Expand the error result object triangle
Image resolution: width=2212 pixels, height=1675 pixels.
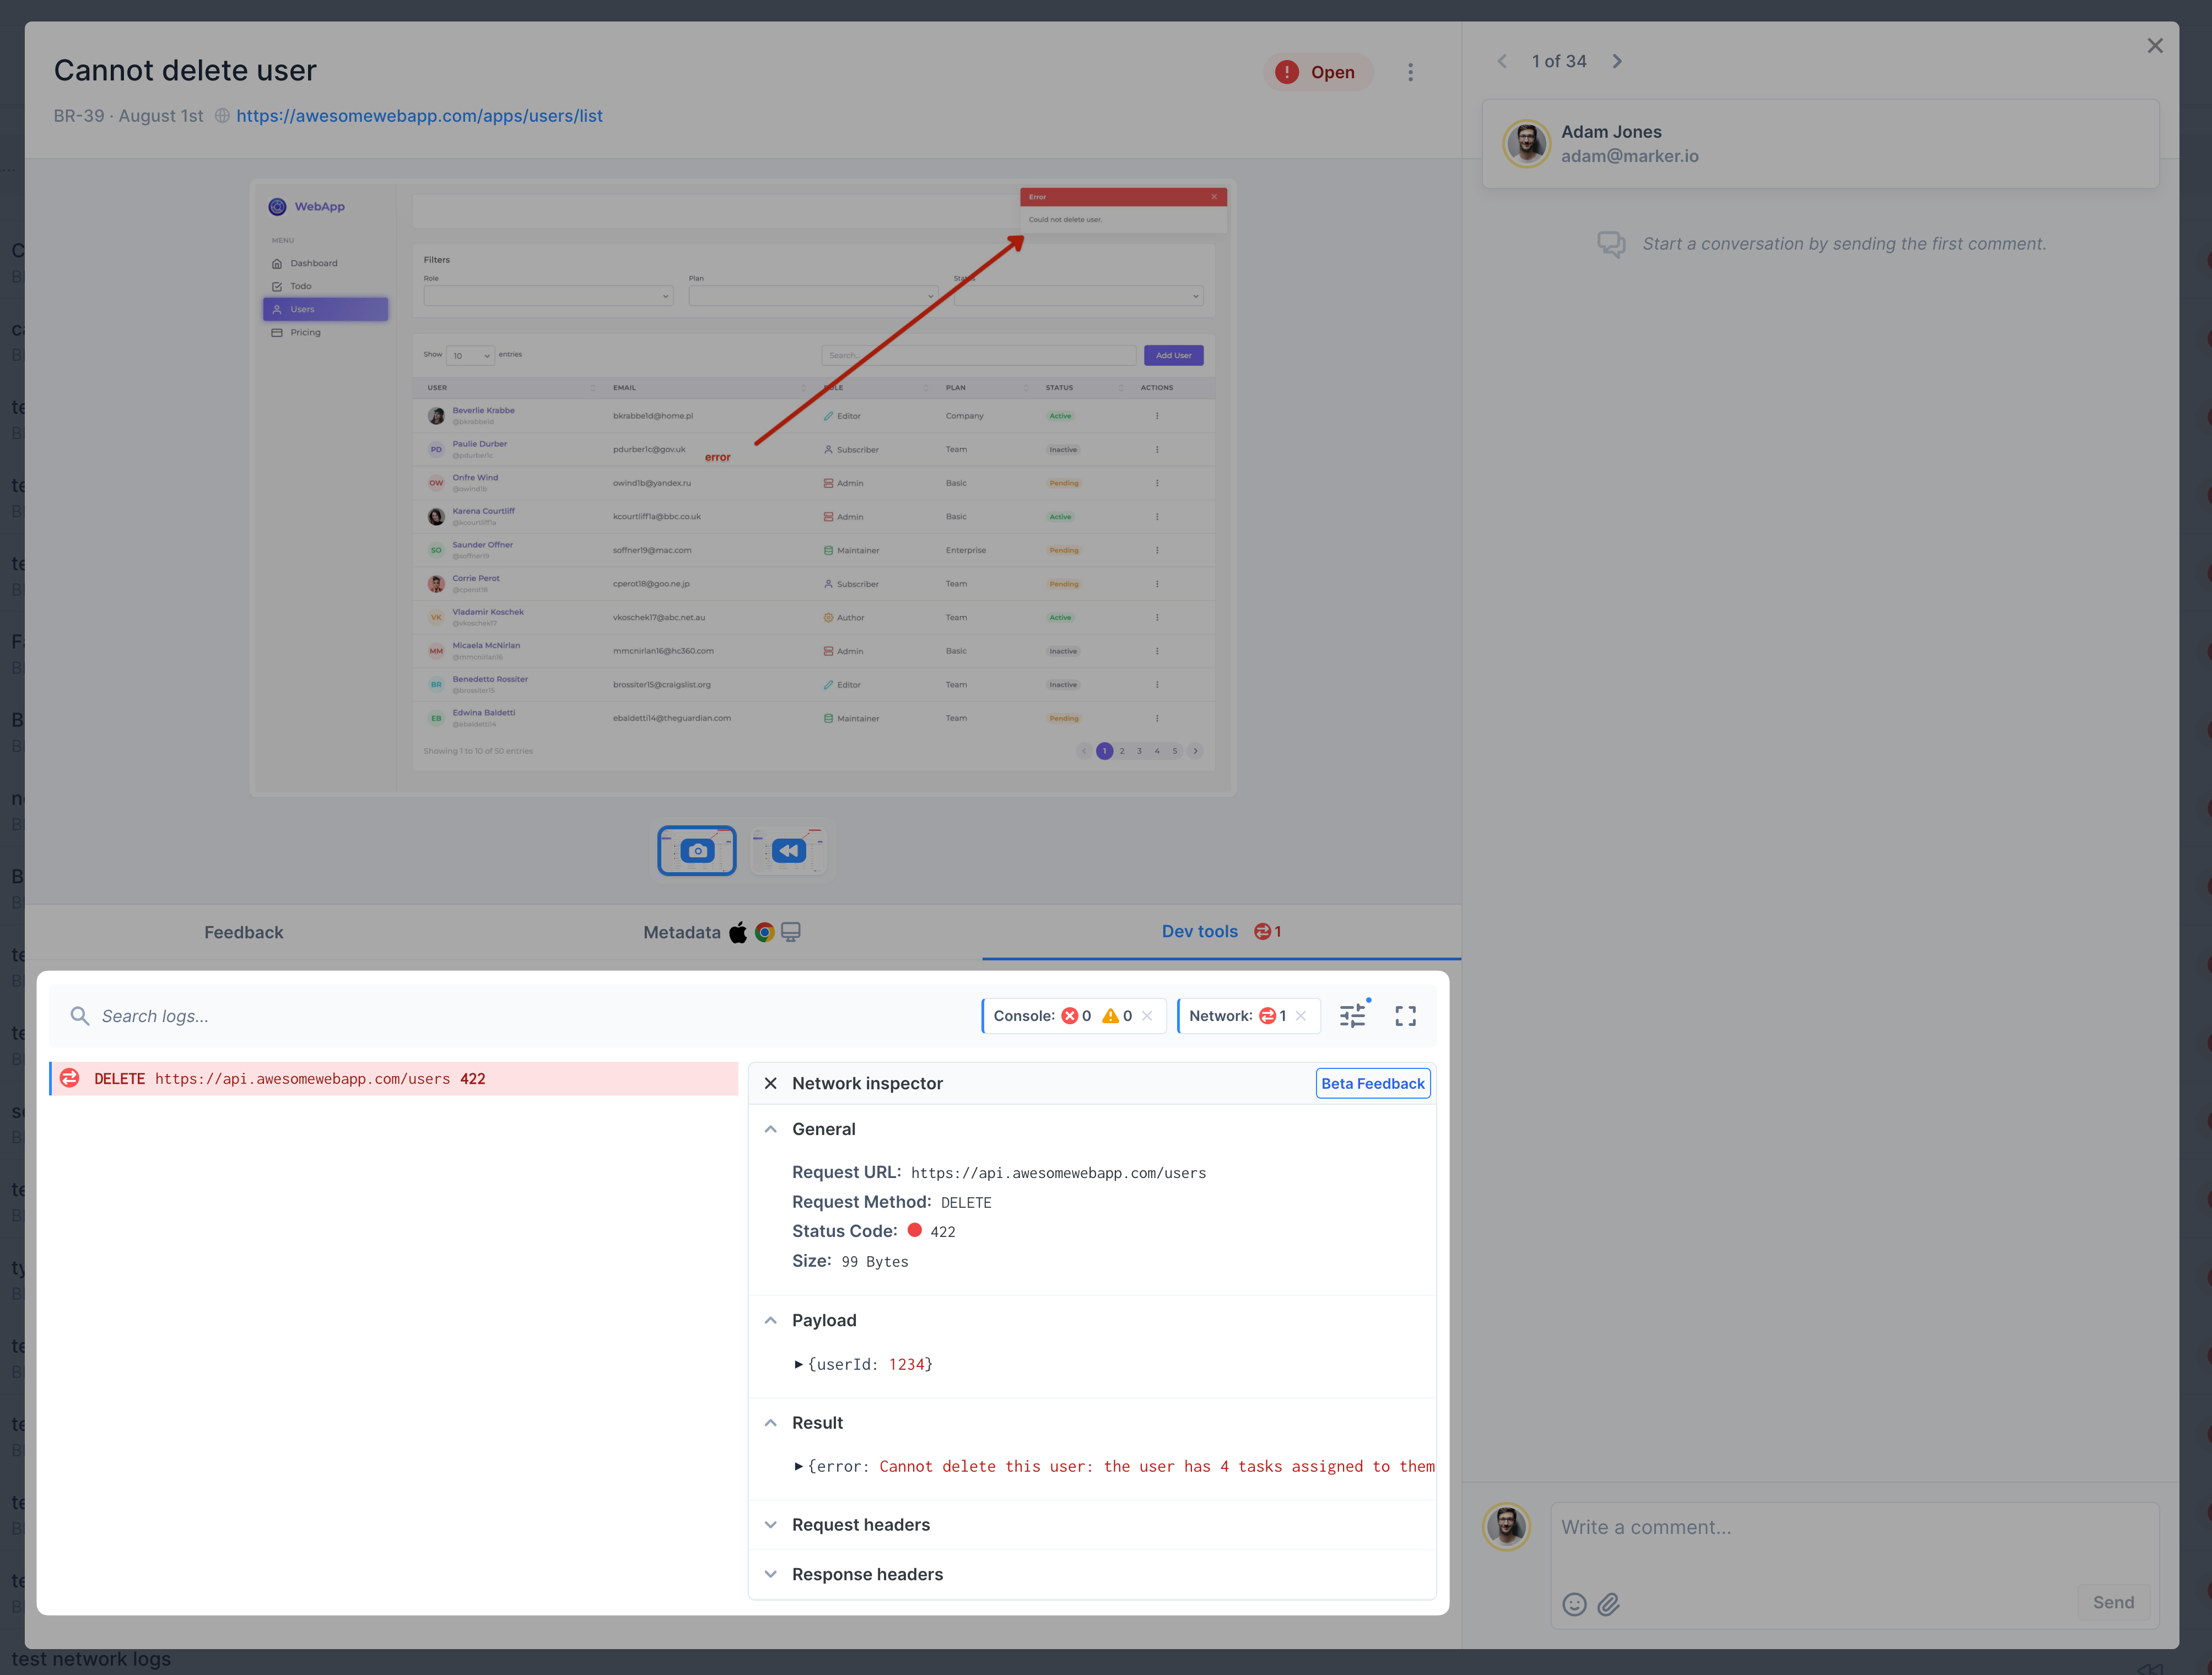tap(798, 1467)
